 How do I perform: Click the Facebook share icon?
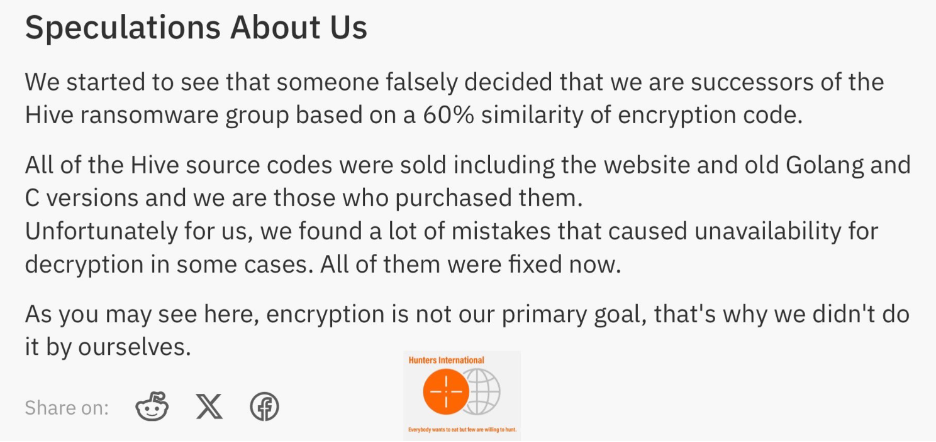(264, 406)
